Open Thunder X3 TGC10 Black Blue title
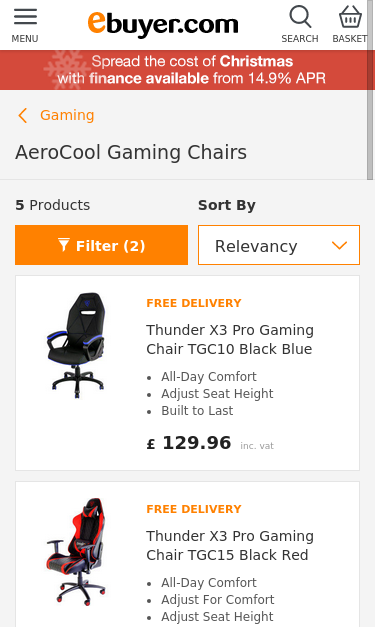Screen dimensions: 375x627 pos(230,339)
